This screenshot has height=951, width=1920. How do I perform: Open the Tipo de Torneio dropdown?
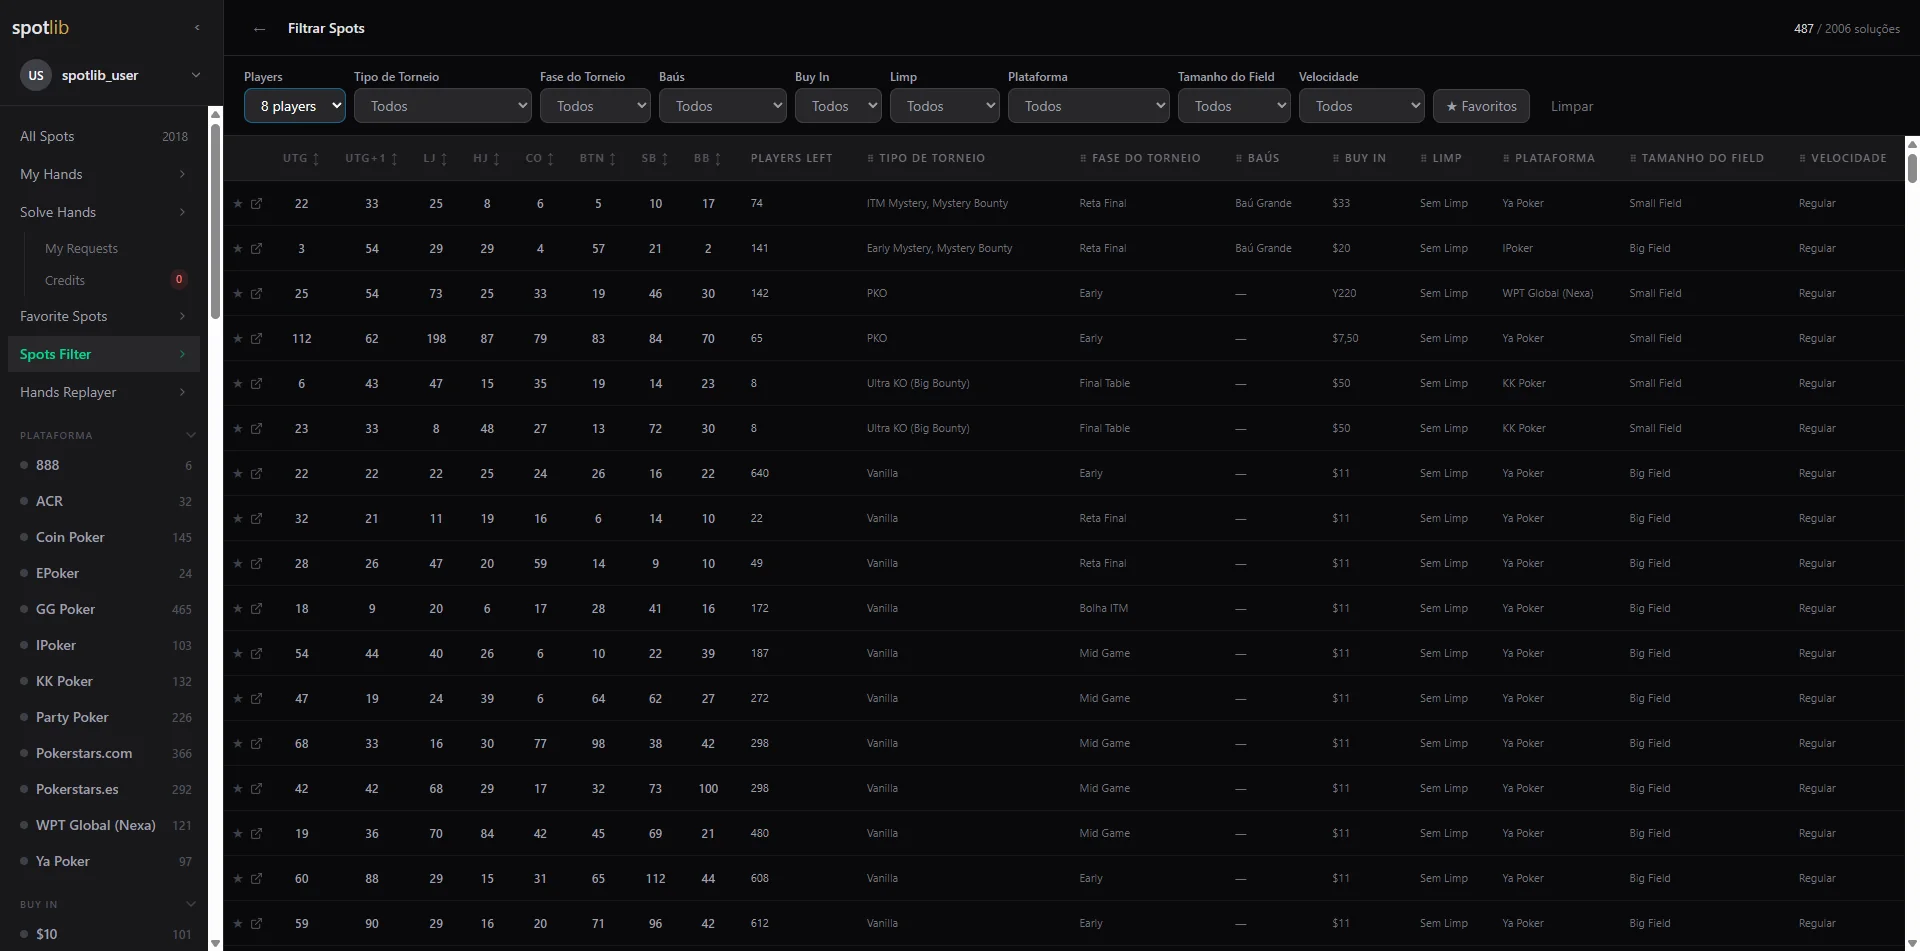coord(442,106)
